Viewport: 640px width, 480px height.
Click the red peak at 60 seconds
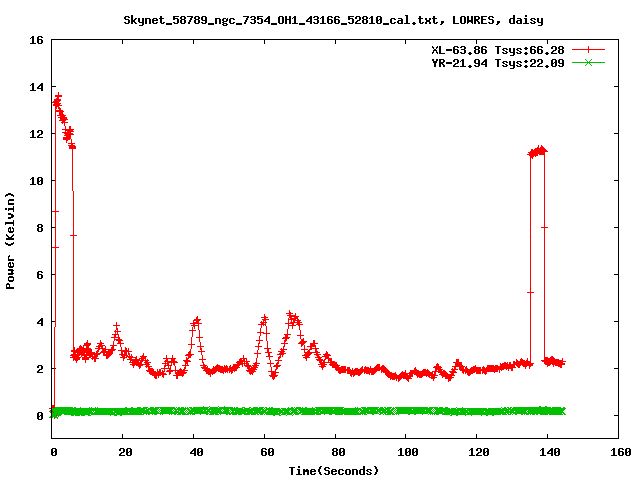coord(264,320)
